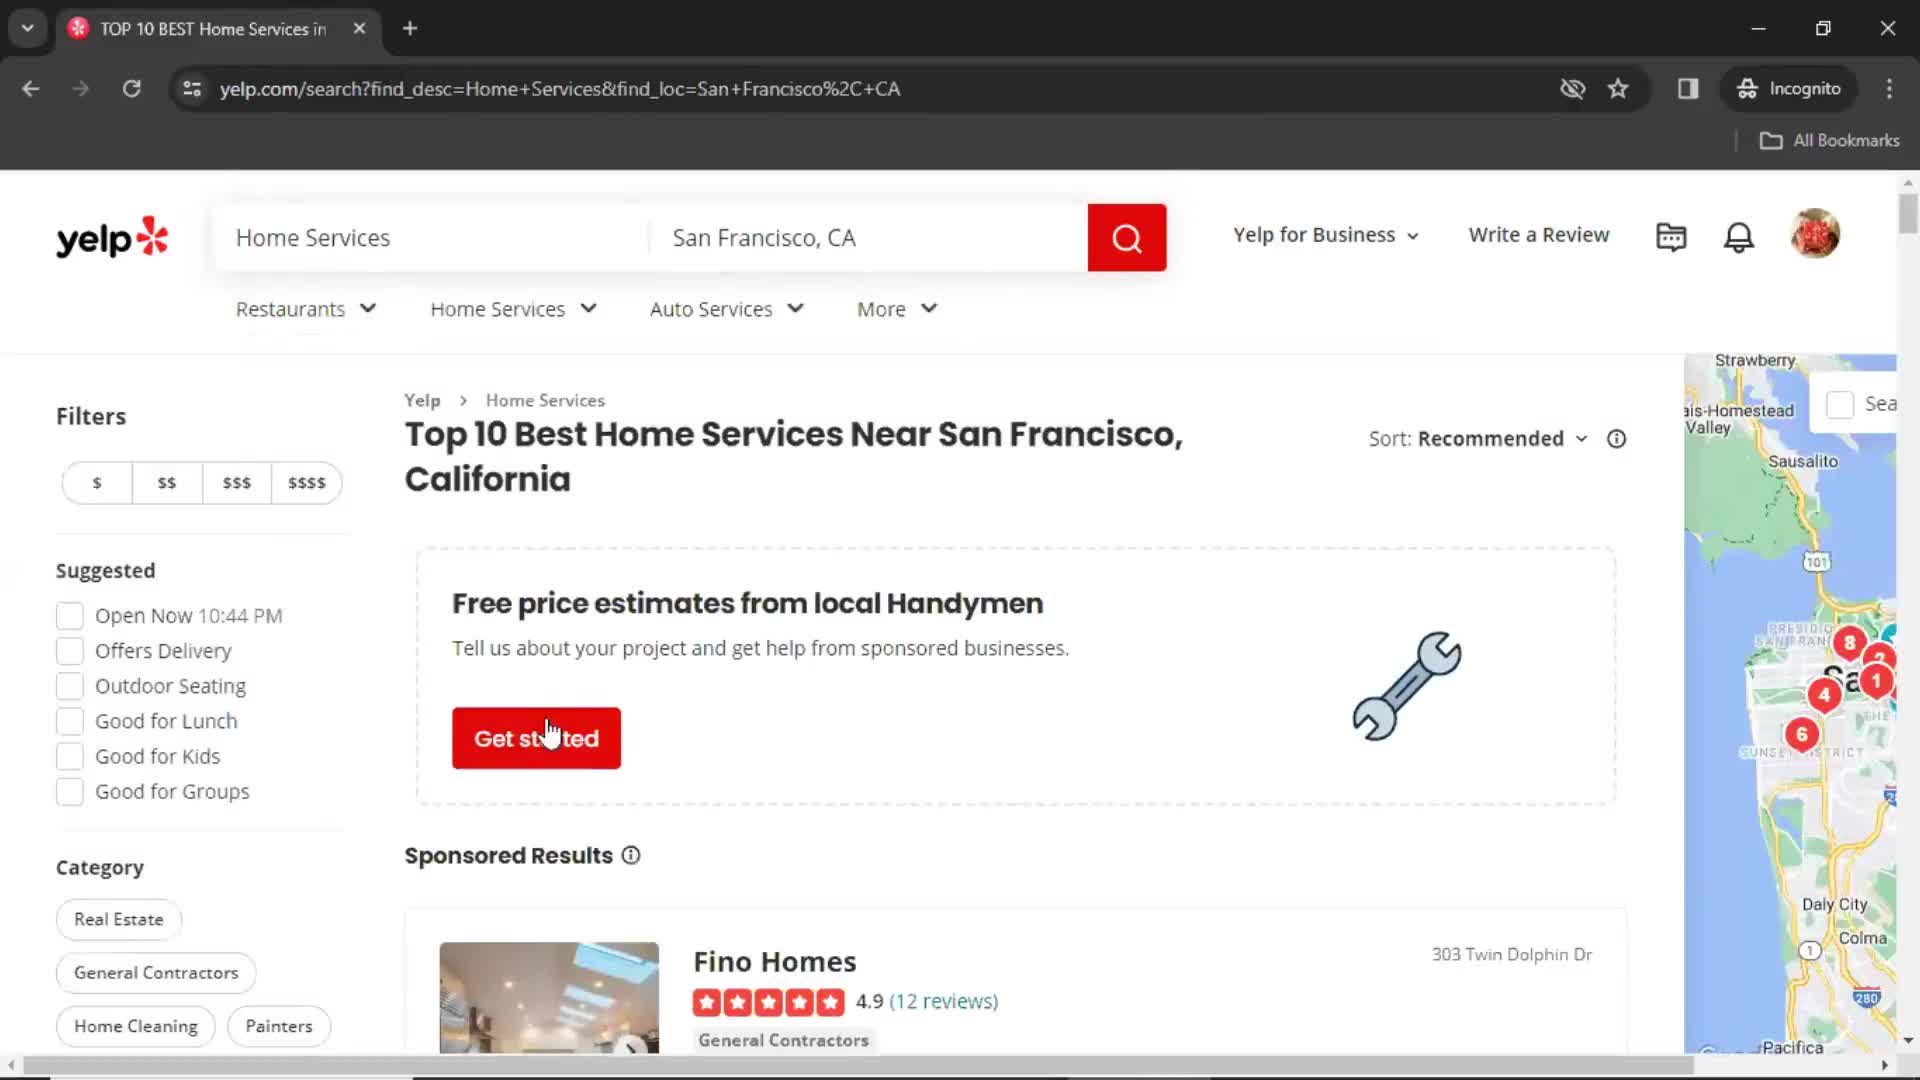Check Good for Lunch filter
The image size is (1920, 1080).
[x=70, y=721]
